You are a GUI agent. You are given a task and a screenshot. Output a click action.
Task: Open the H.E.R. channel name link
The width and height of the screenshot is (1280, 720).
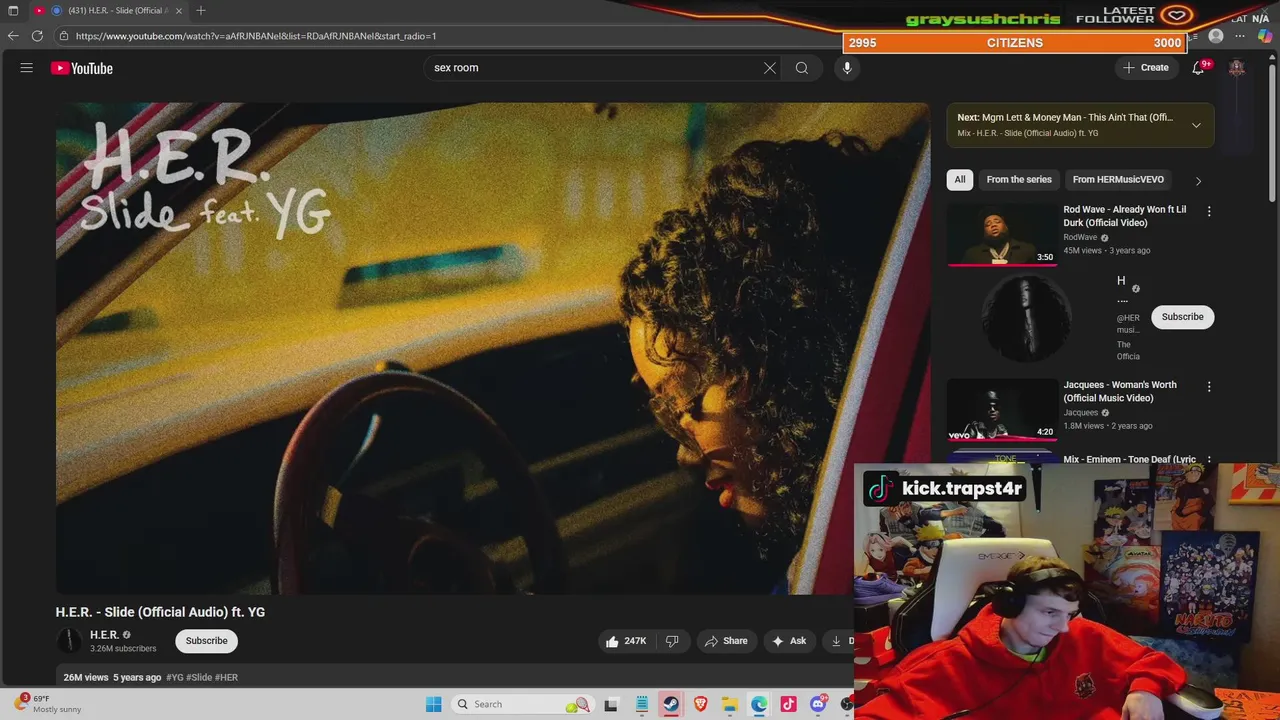click(x=104, y=635)
